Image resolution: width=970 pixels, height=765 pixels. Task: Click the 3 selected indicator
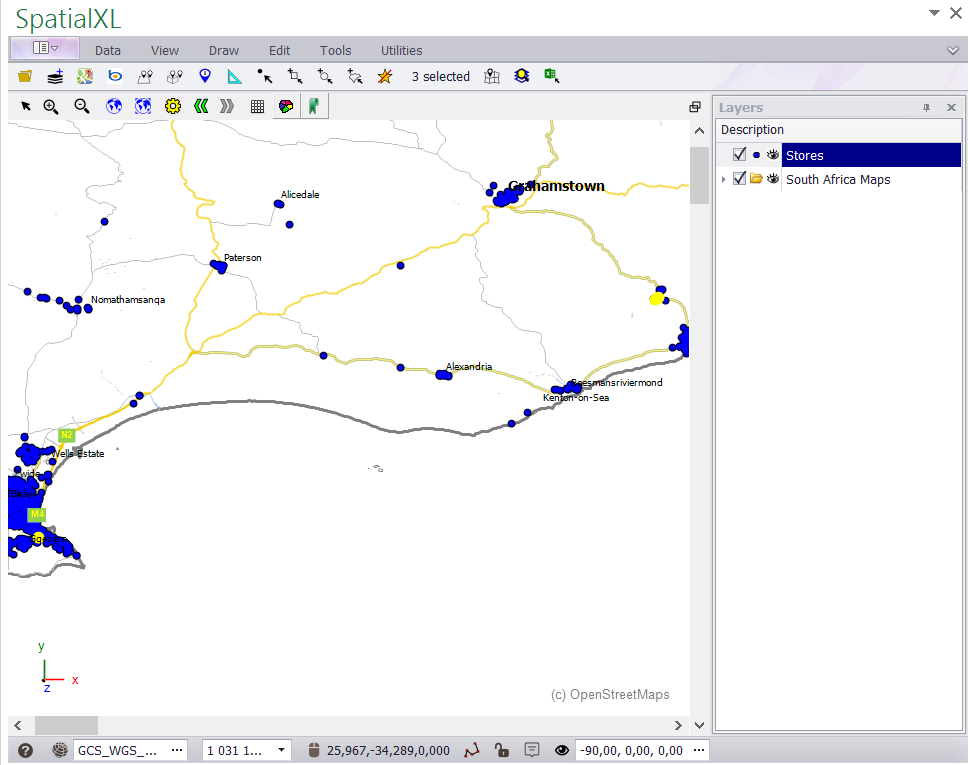(440, 76)
